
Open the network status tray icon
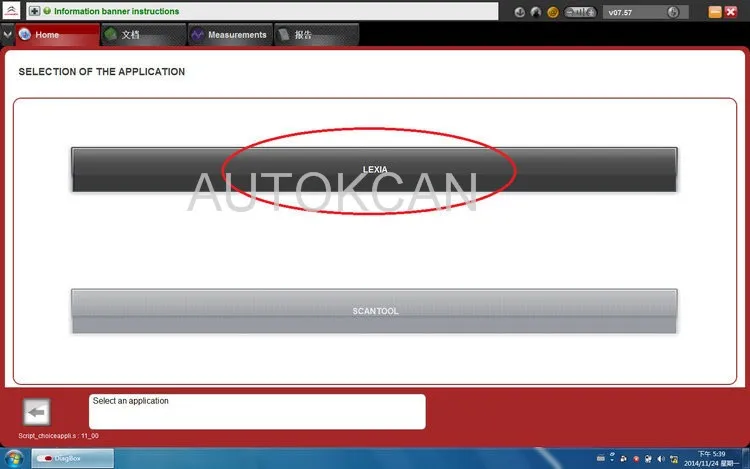click(674, 459)
